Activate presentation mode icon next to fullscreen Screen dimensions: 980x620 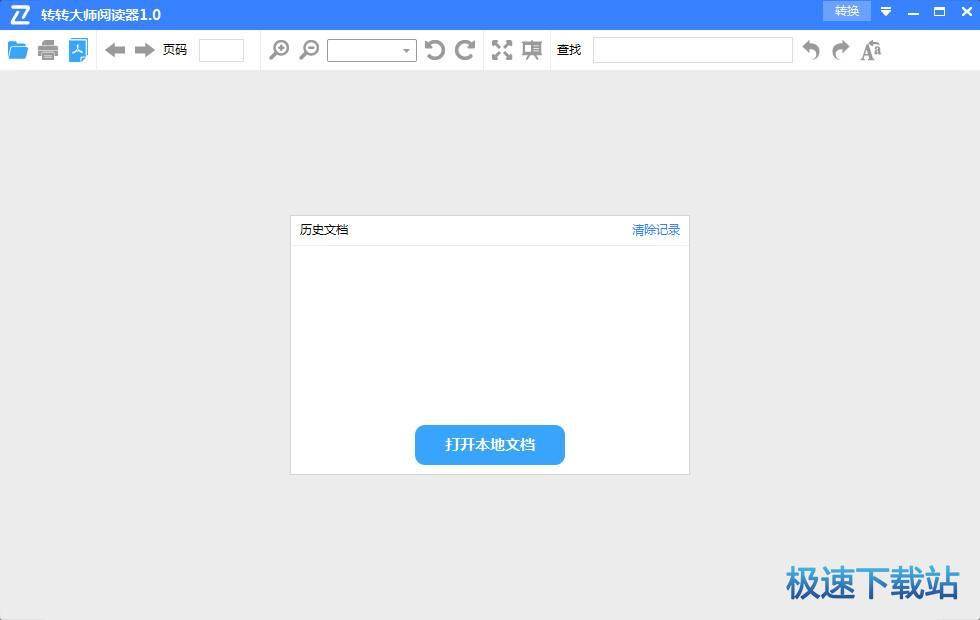click(x=531, y=49)
